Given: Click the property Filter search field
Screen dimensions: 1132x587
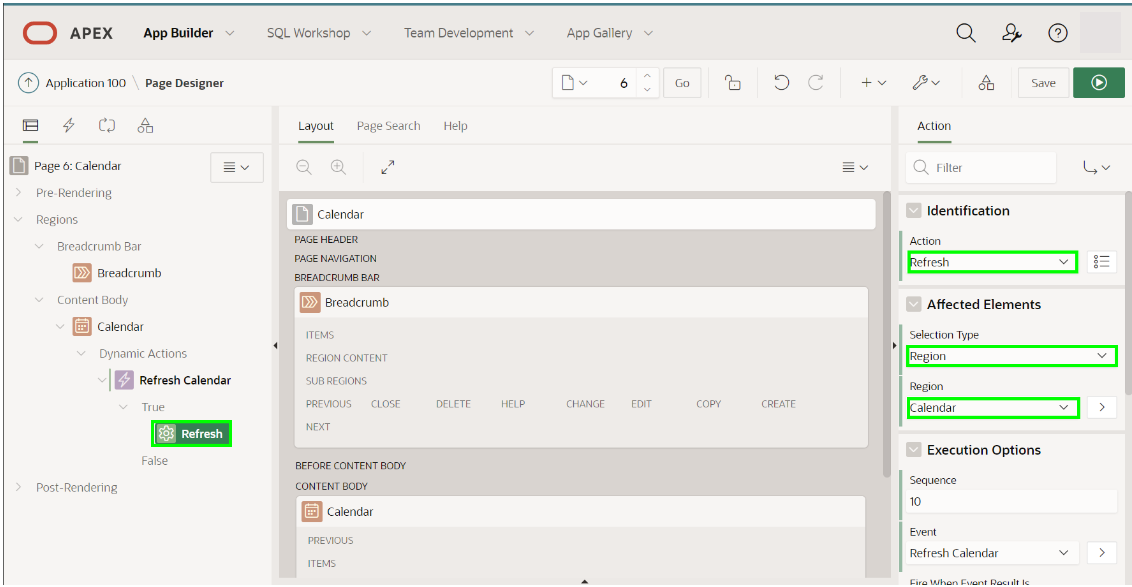Looking at the screenshot, I should tap(981, 168).
